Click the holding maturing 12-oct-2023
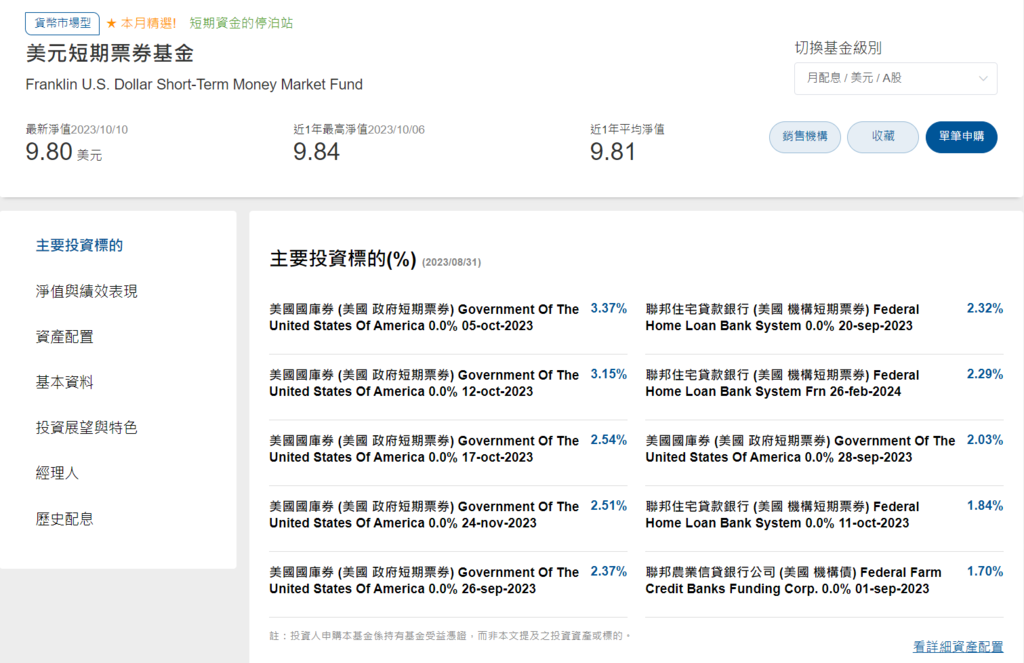Screen dimensions: 1024x663 click(x=424, y=383)
